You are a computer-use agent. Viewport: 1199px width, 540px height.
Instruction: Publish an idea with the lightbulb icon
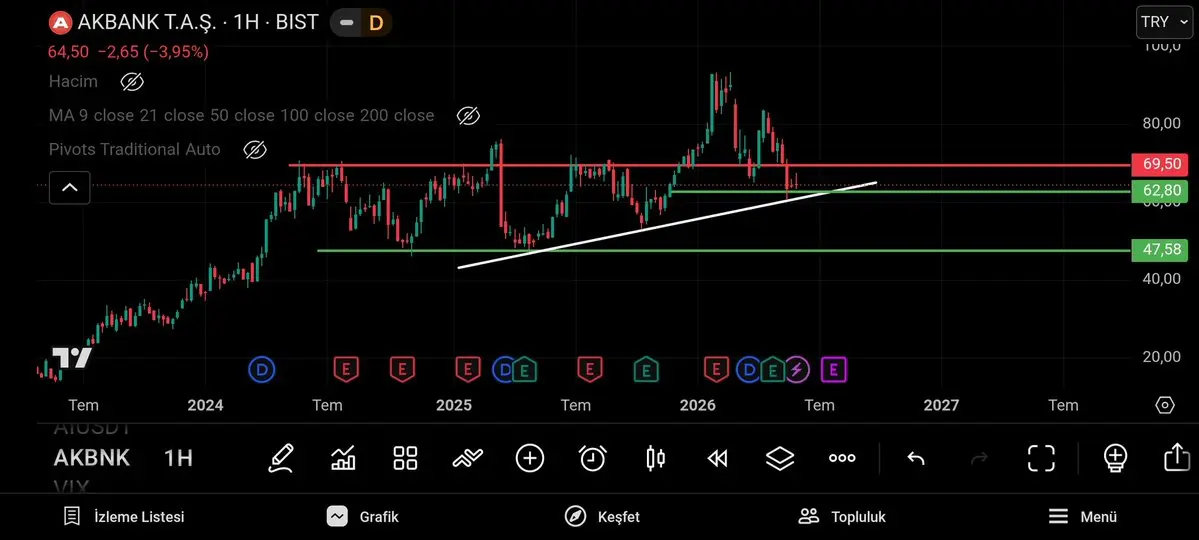click(x=1115, y=458)
